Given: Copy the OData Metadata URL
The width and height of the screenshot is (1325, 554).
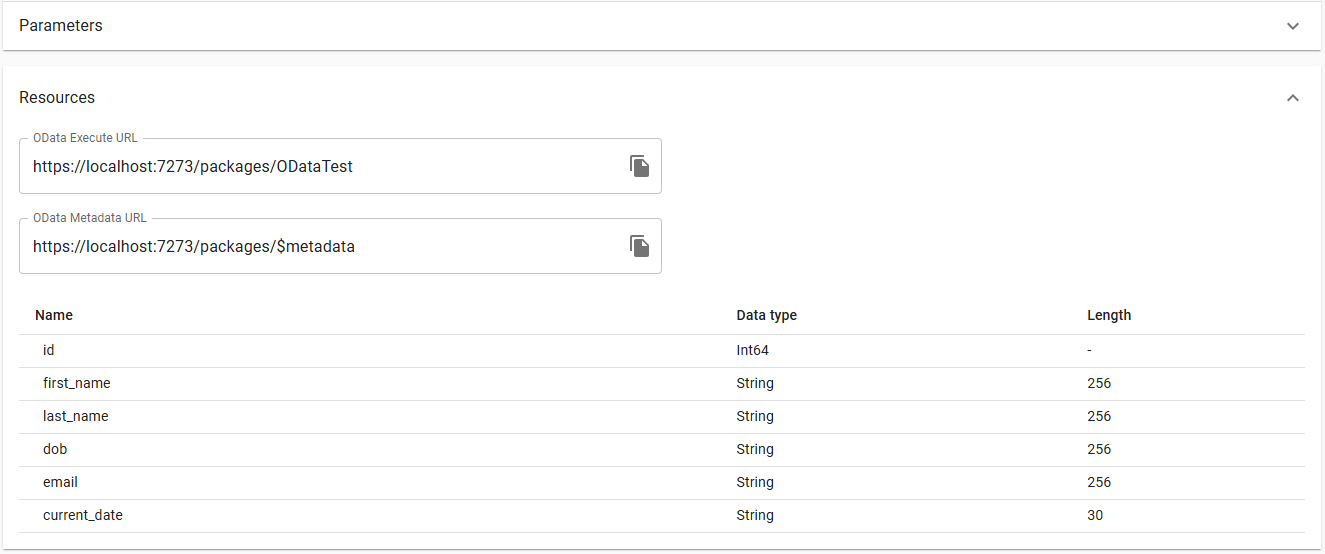Looking at the screenshot, I should click(x=640, y=246).
